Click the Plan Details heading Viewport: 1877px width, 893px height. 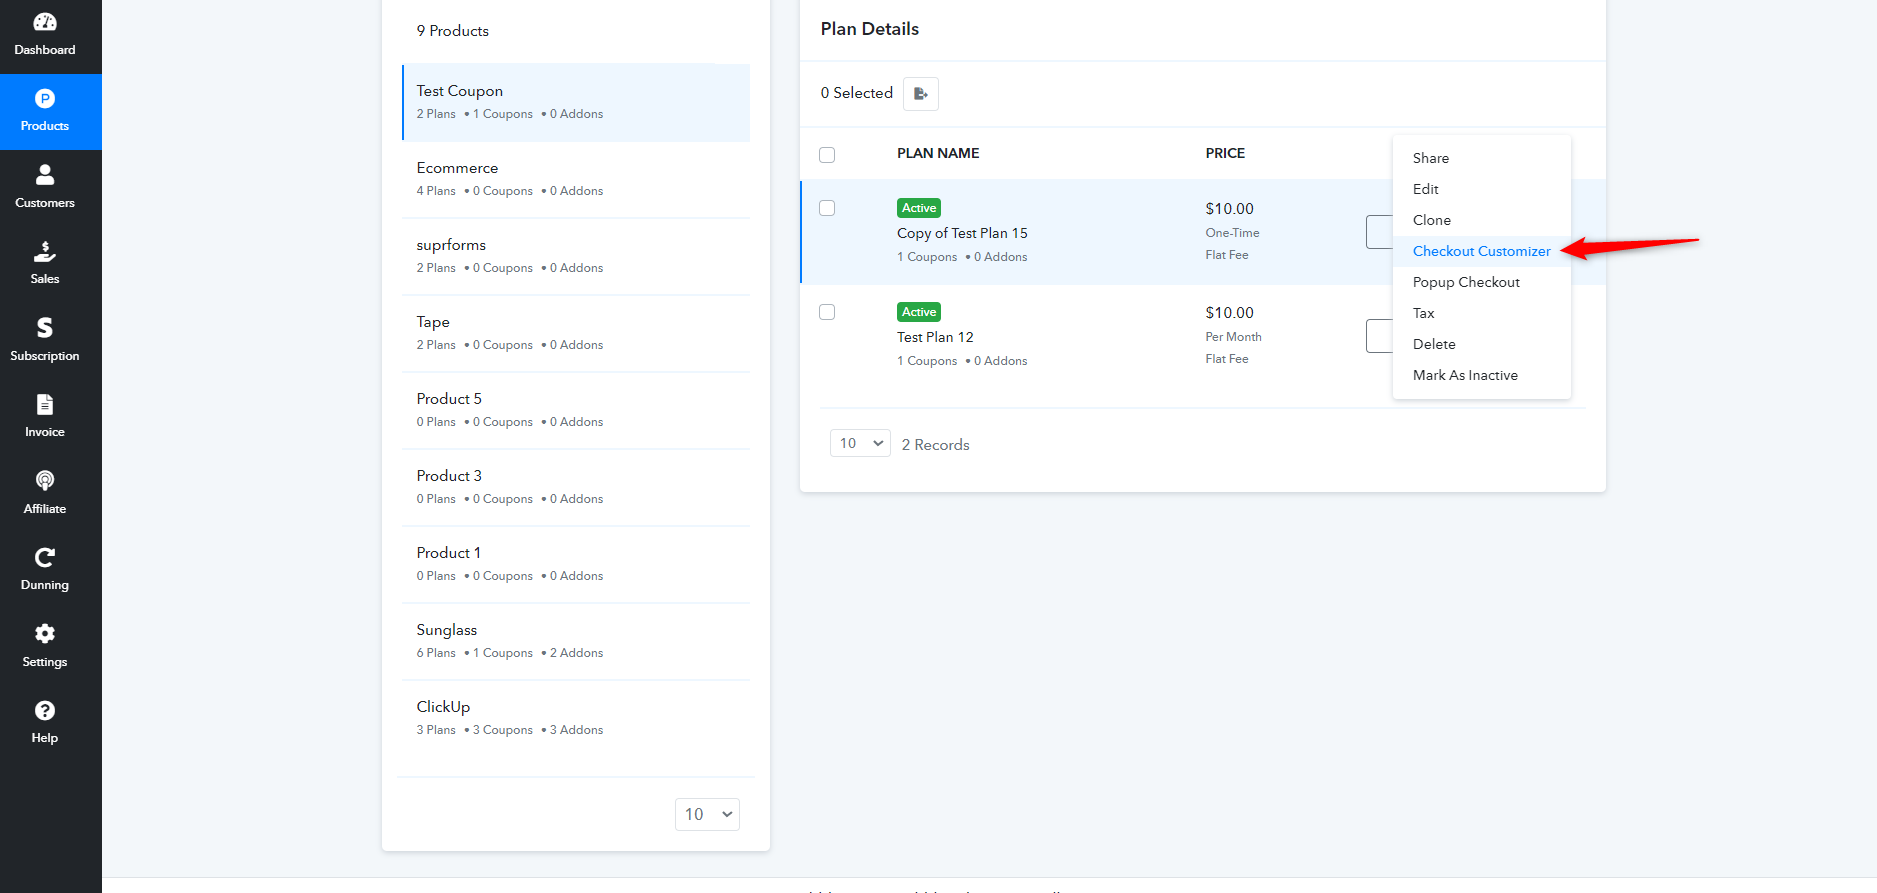tap(870, 29)
